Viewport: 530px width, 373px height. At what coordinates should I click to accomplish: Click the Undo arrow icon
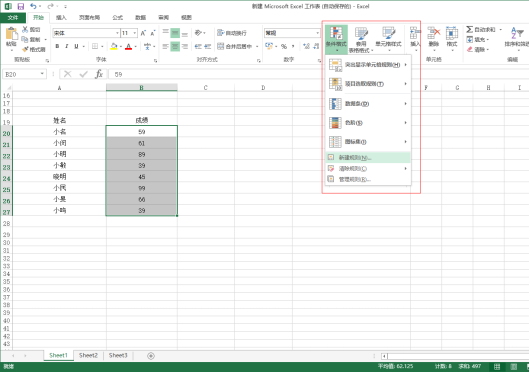click(x=33, y=6)
